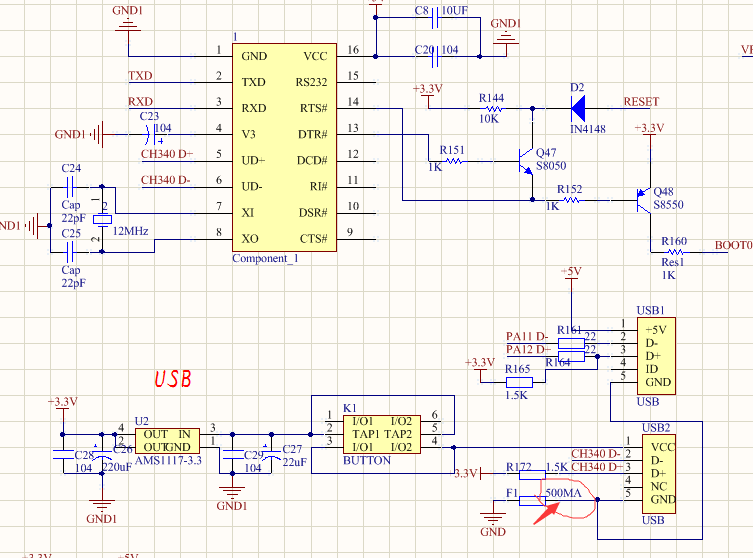Select CH340 D- label beside USB2
Screen dimensions: 753x558
coord(596,454)
